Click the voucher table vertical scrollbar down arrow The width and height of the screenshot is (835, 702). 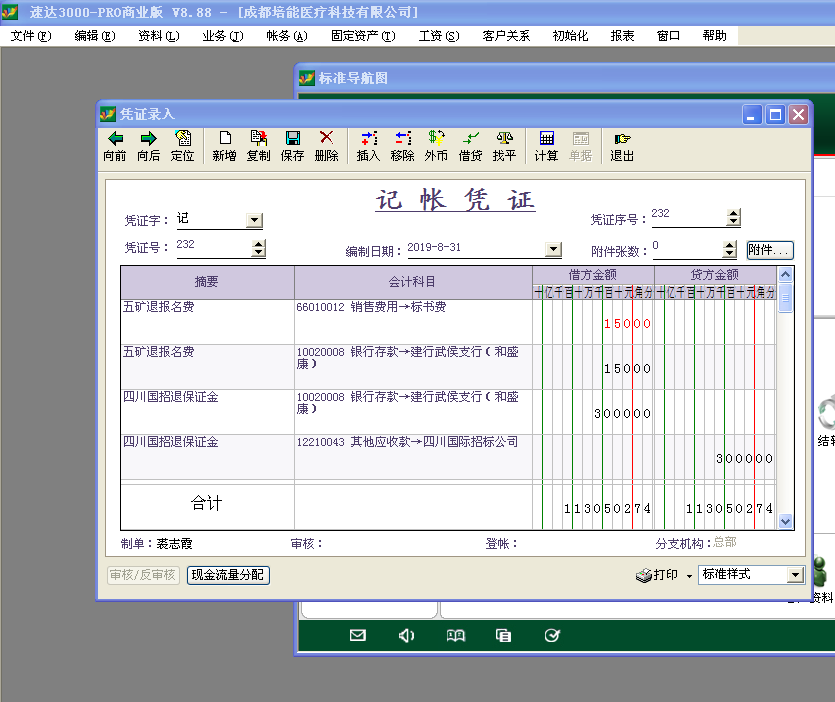click(785, 521)
